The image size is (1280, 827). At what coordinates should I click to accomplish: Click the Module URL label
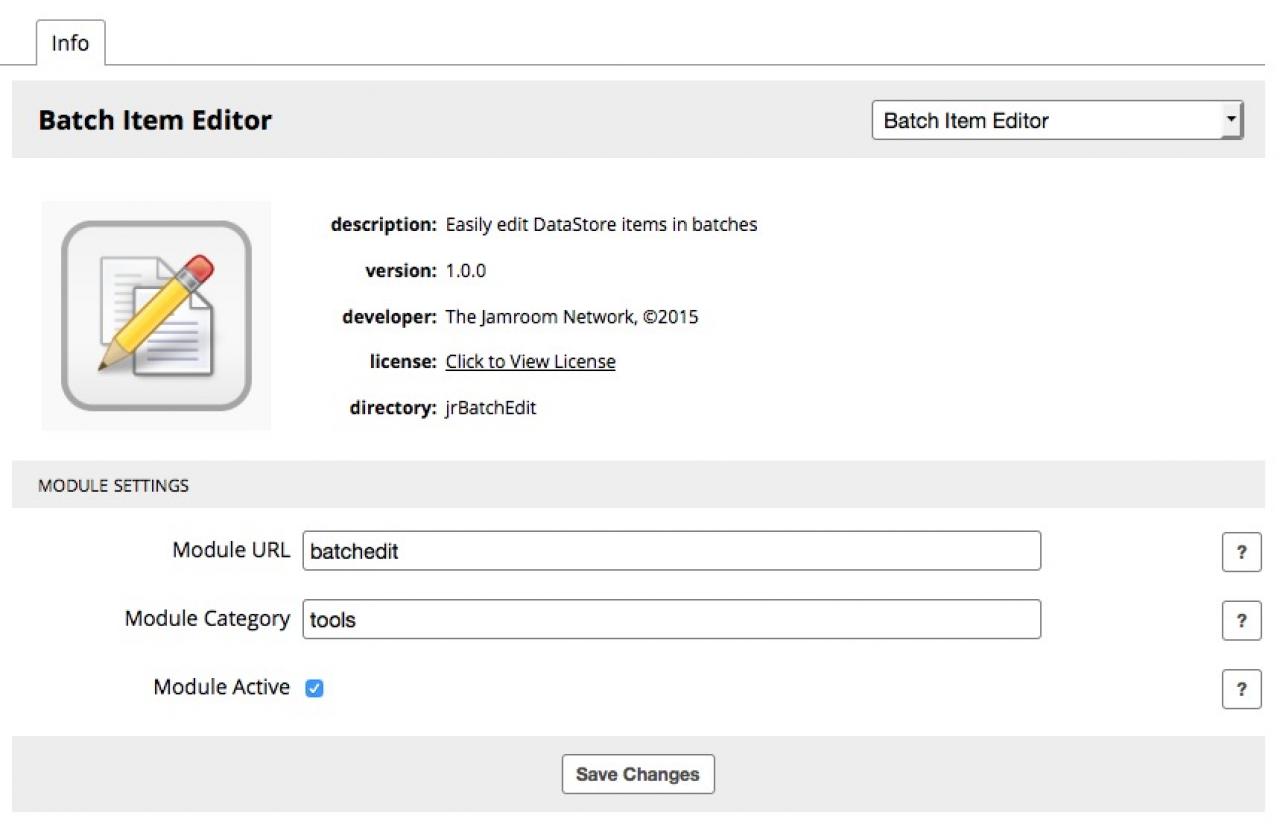231,550
